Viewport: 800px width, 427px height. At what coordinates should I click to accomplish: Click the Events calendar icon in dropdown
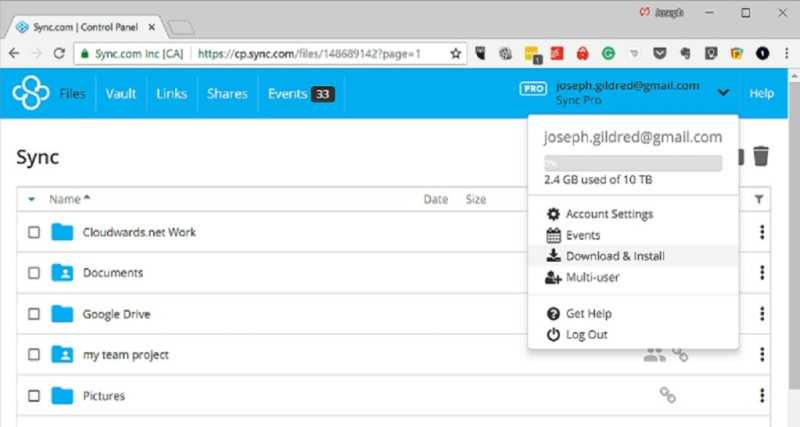coord(553,235)
